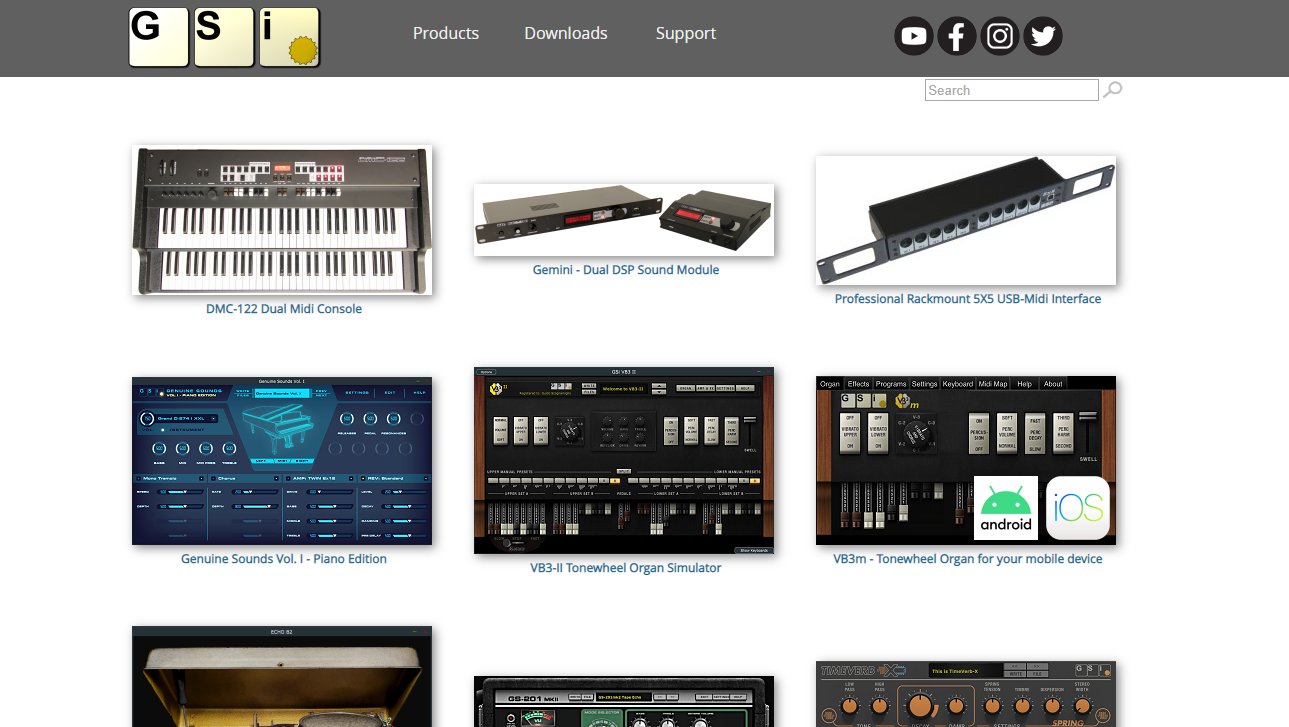Click the Genuine Sounds piano plugin thumbnail
1289x727 pixels.
(282, 461)
